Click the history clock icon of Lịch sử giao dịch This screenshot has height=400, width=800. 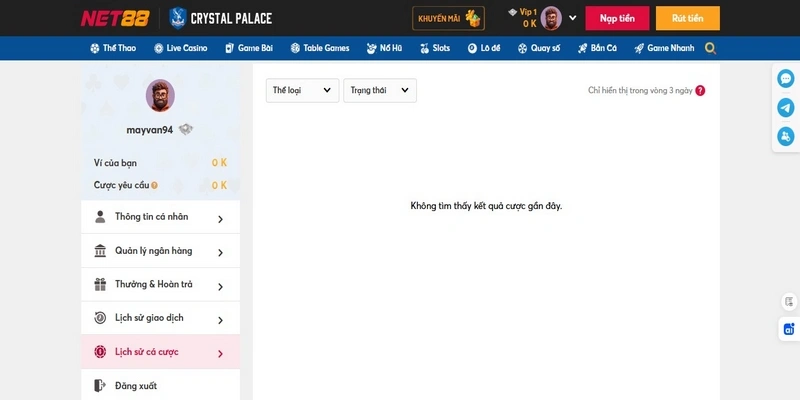(100, 318)
